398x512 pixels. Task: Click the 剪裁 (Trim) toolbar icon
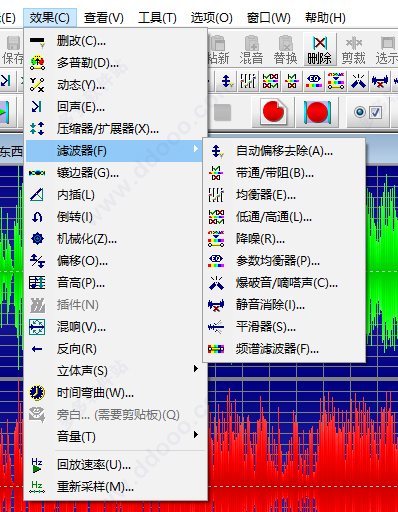tap(354, 50)
